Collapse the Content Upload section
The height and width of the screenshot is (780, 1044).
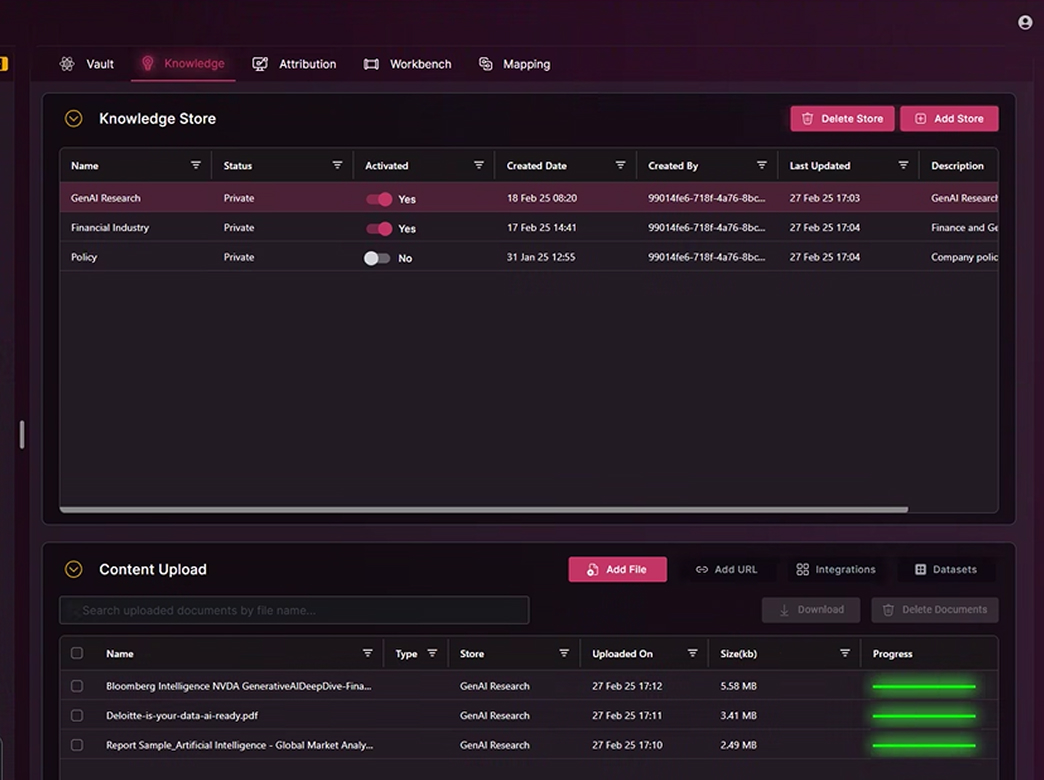click(x=73, y=569)
